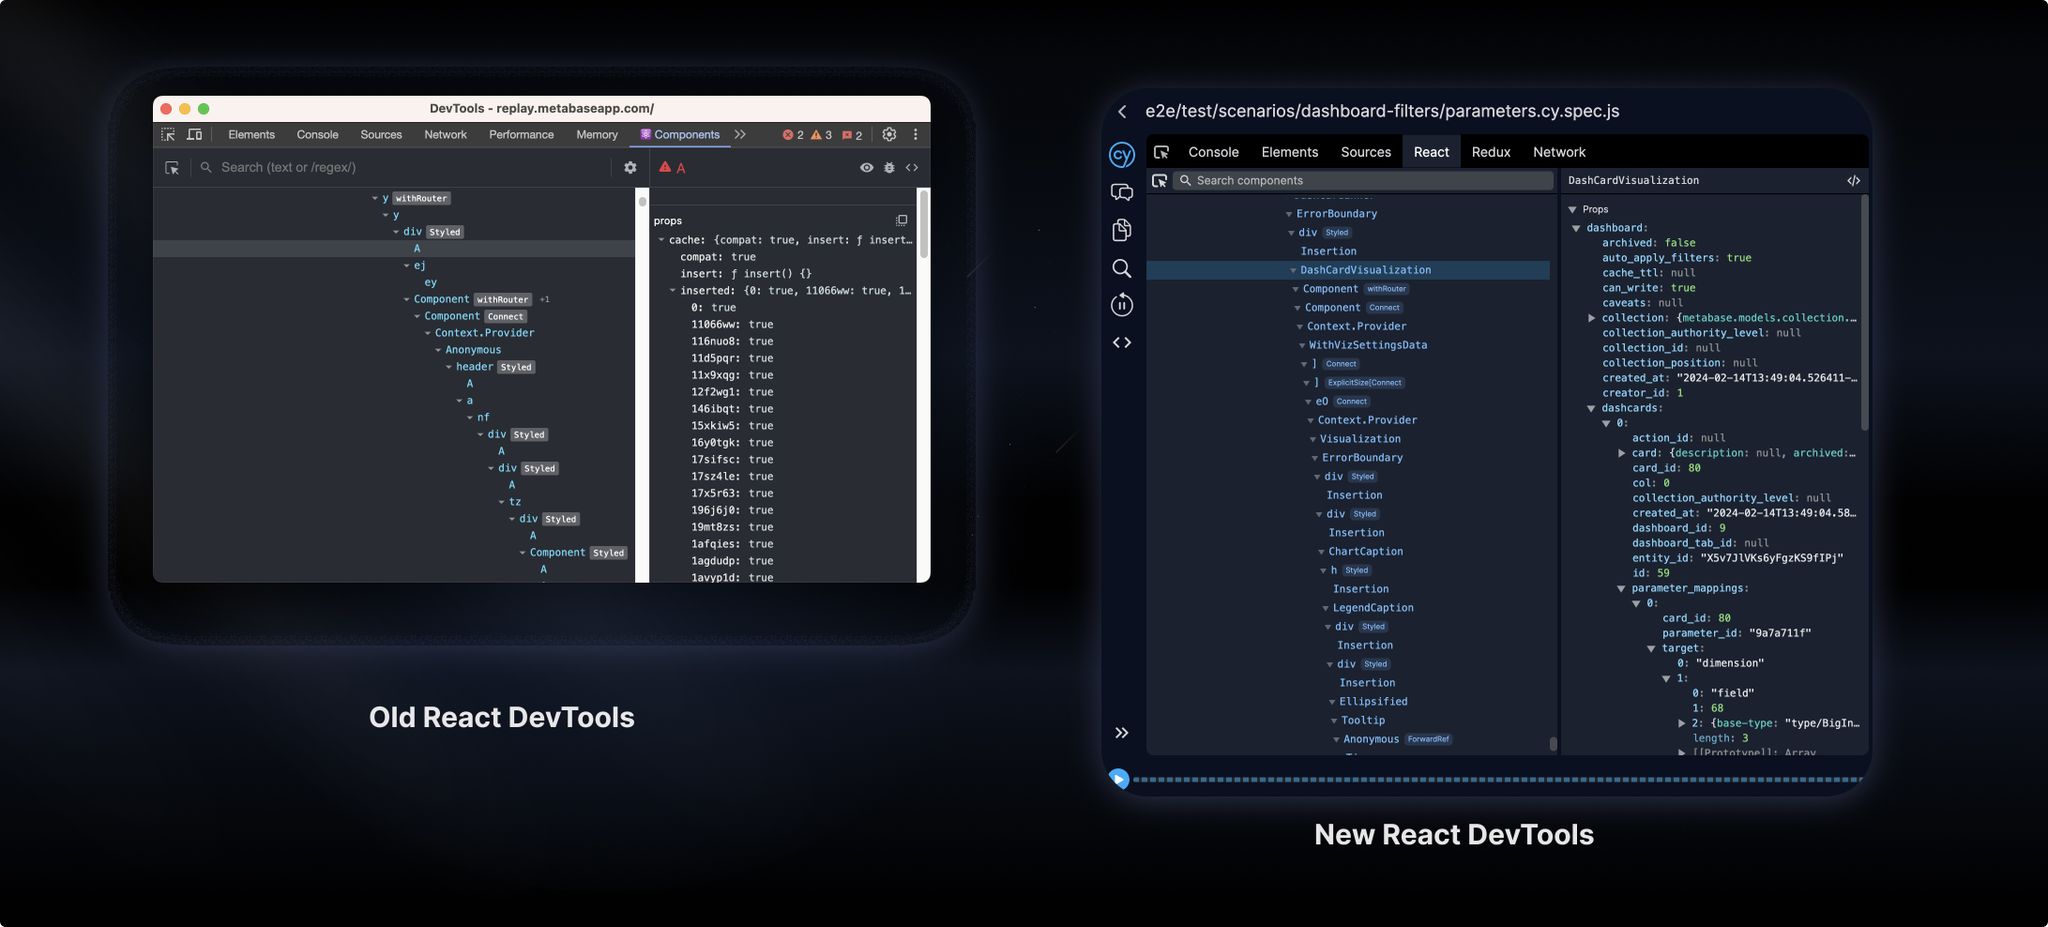Viewport: 2048px width, 927px height.
Task: Click inspect-element icon in old DevTools top bar
Action: (x=168, y=134)
